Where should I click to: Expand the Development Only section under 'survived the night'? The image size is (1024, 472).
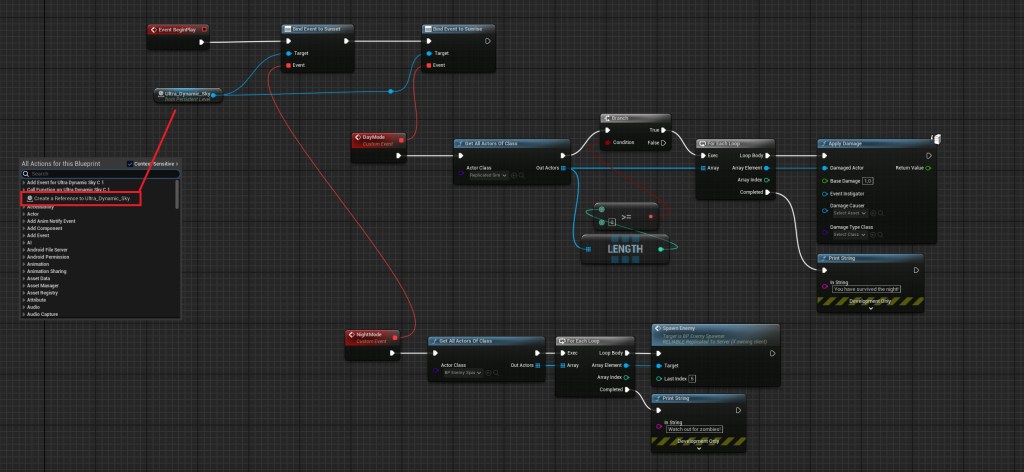click(869, 308)
